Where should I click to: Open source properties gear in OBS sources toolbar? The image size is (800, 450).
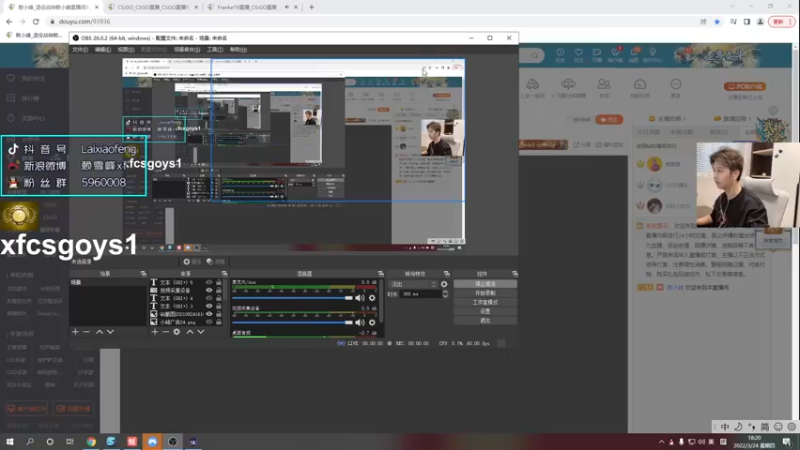[x=177, y=332]
